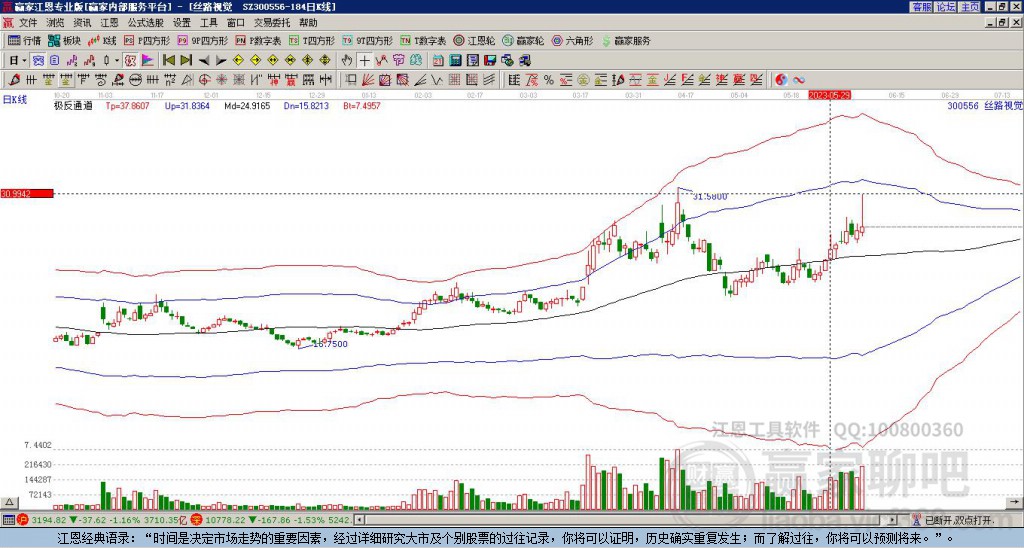This screenshot has width=1024, height=548.
Task: Click the 论坛 button in title bar
Action: 946,6
